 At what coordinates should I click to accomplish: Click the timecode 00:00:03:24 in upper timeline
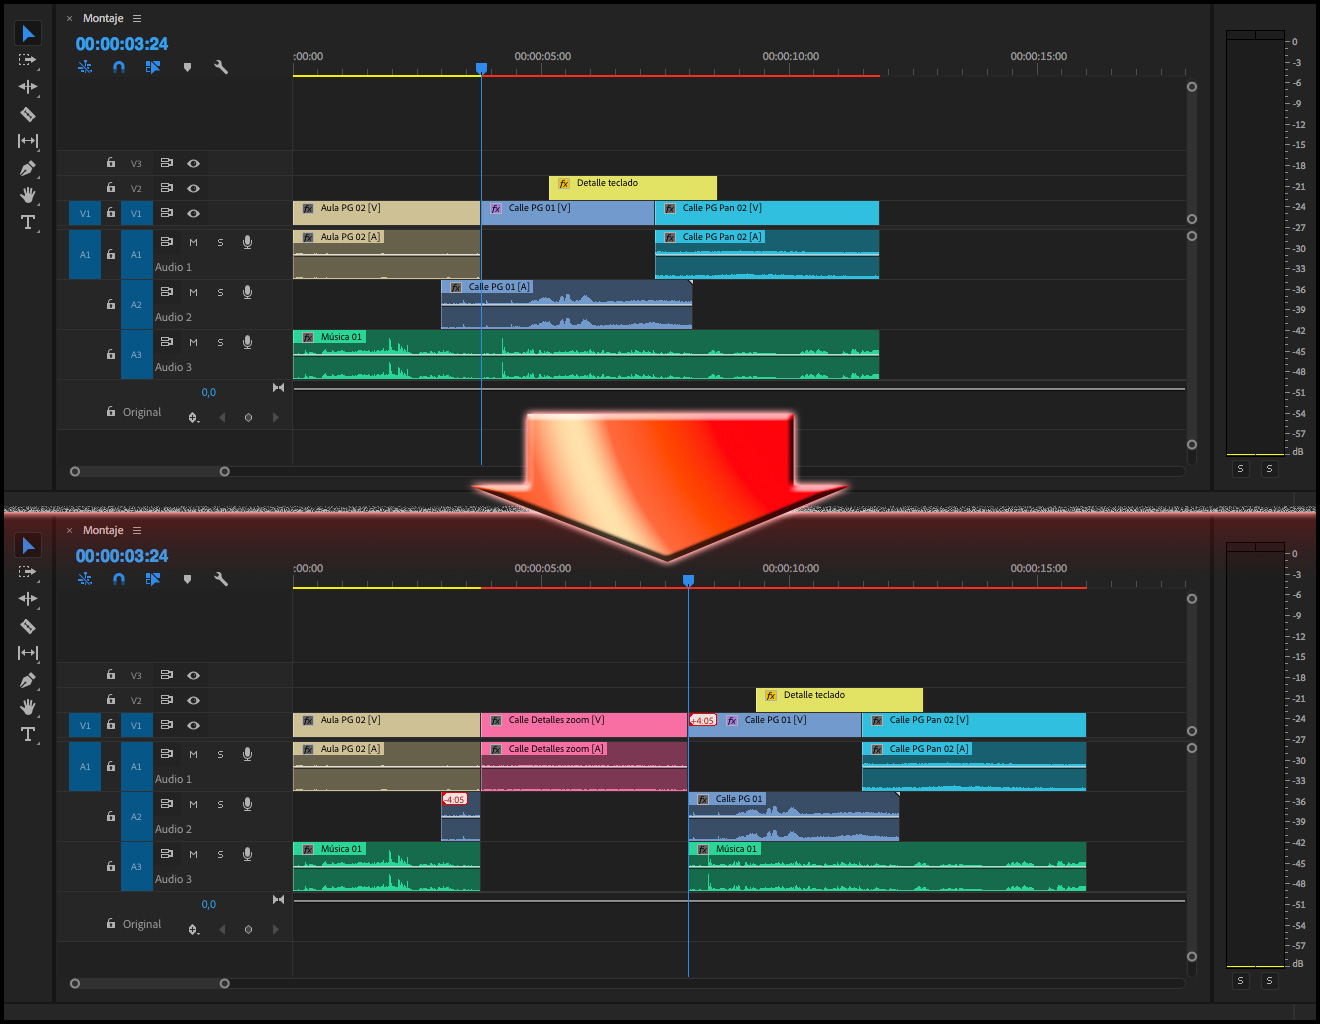(122, 44)
